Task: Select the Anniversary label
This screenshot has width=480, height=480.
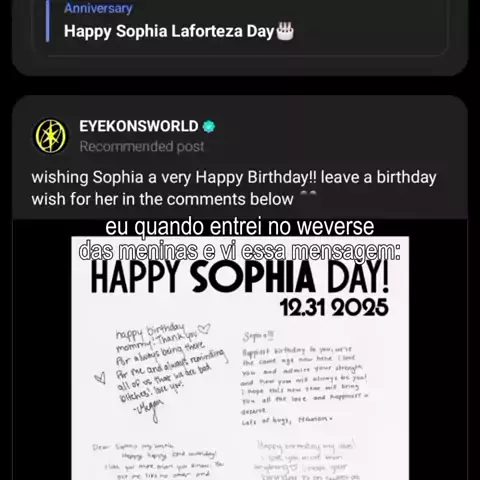Action: click(x=98, y=8)
